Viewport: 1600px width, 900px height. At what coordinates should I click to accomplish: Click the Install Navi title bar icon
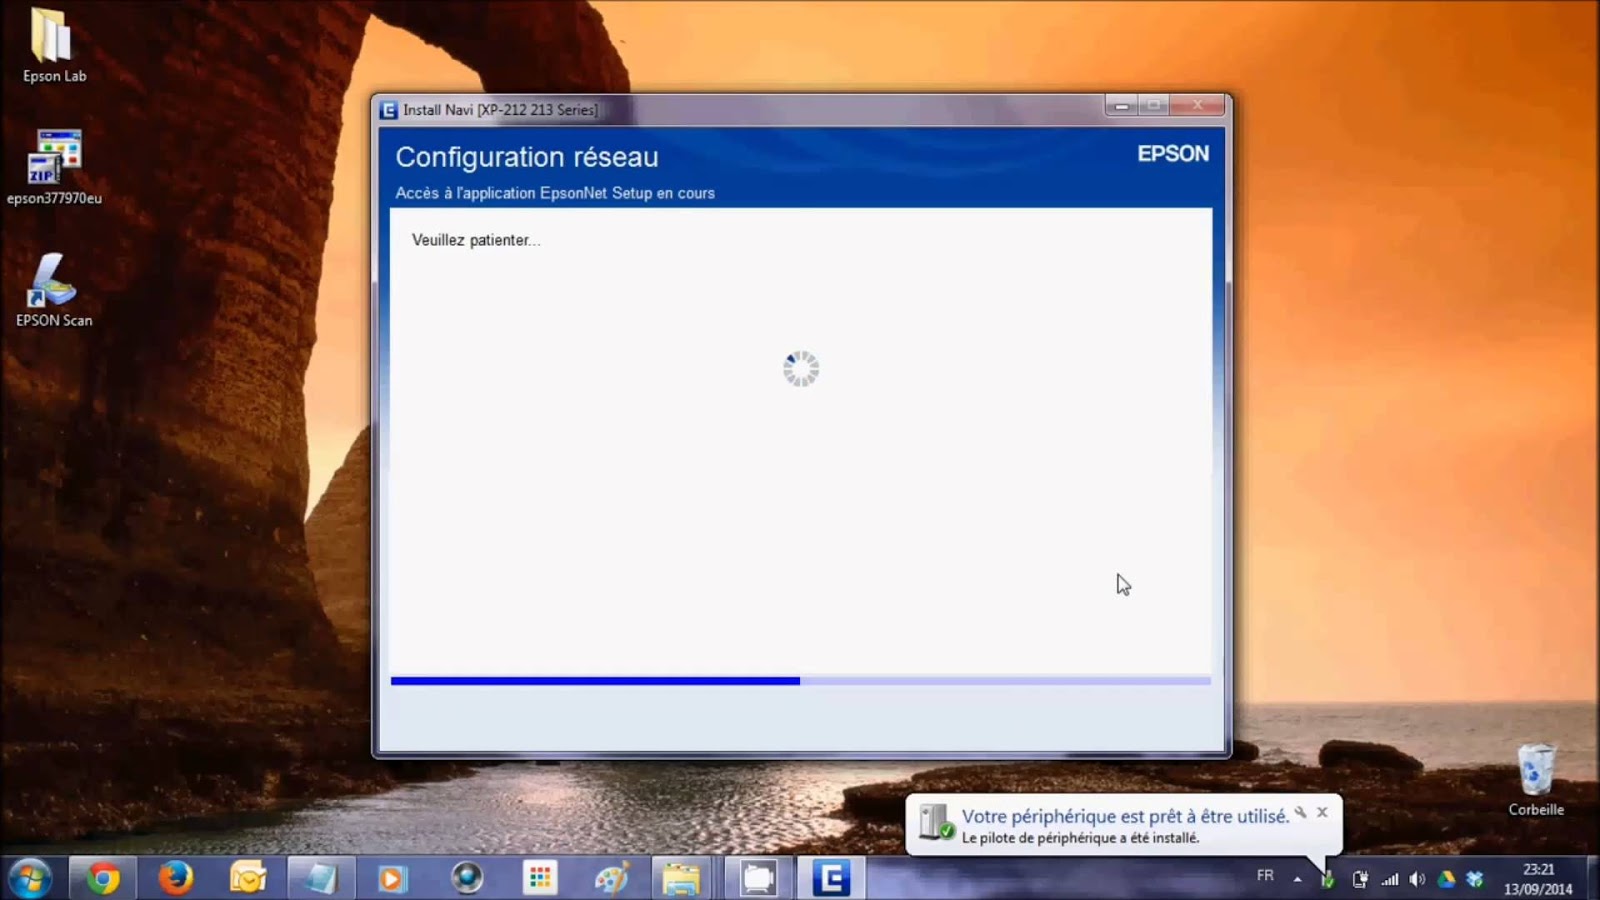pyautogui.click(x=389, y=110)
